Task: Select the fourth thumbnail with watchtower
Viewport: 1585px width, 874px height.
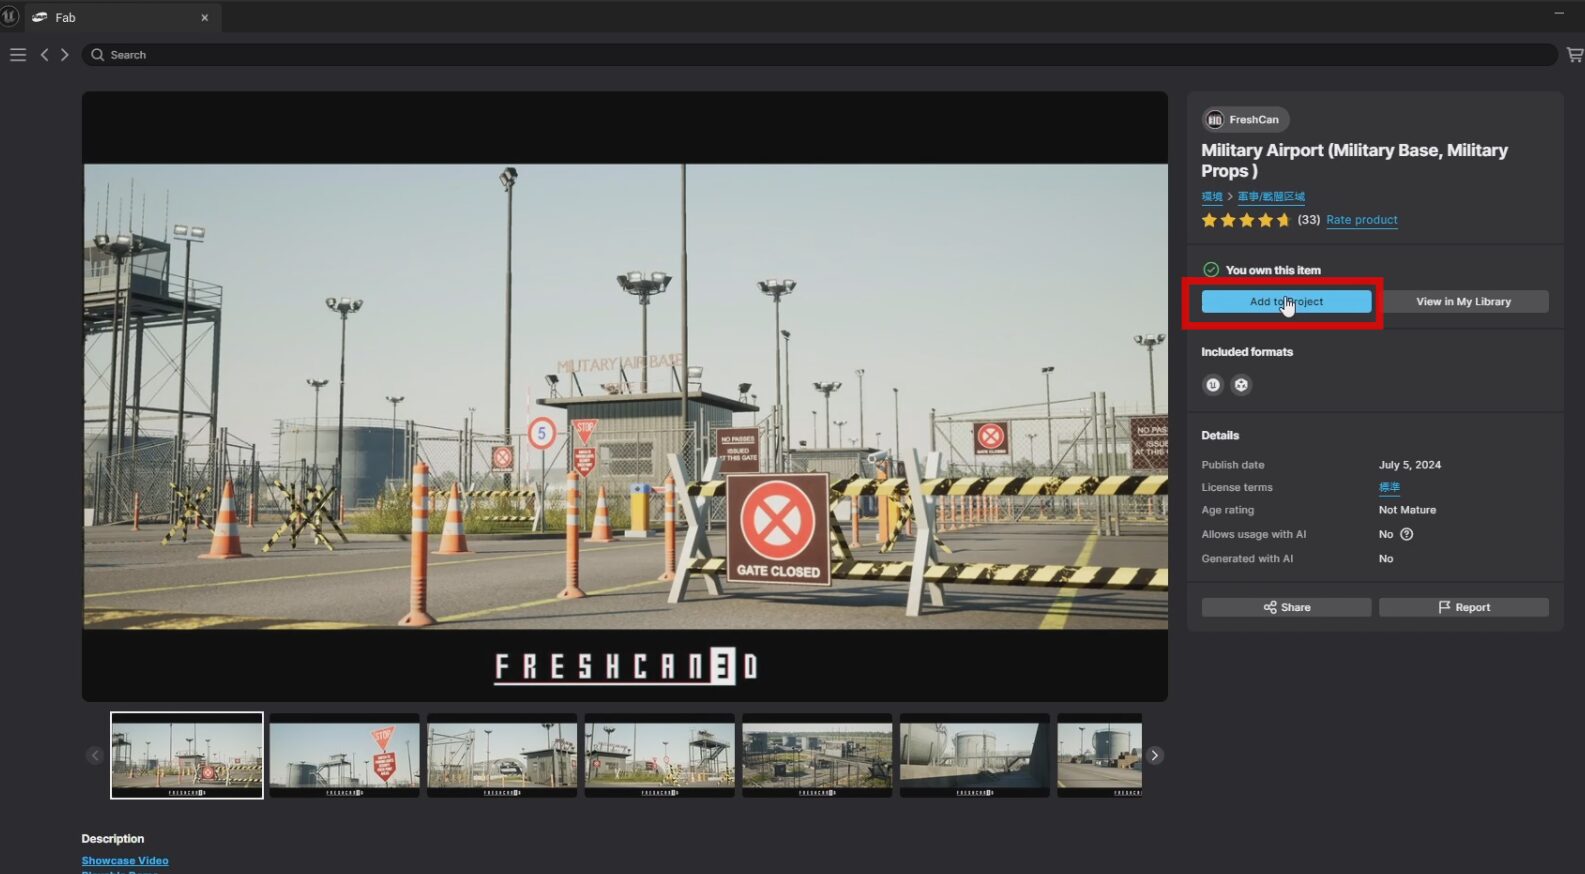Action: [660, 755]
